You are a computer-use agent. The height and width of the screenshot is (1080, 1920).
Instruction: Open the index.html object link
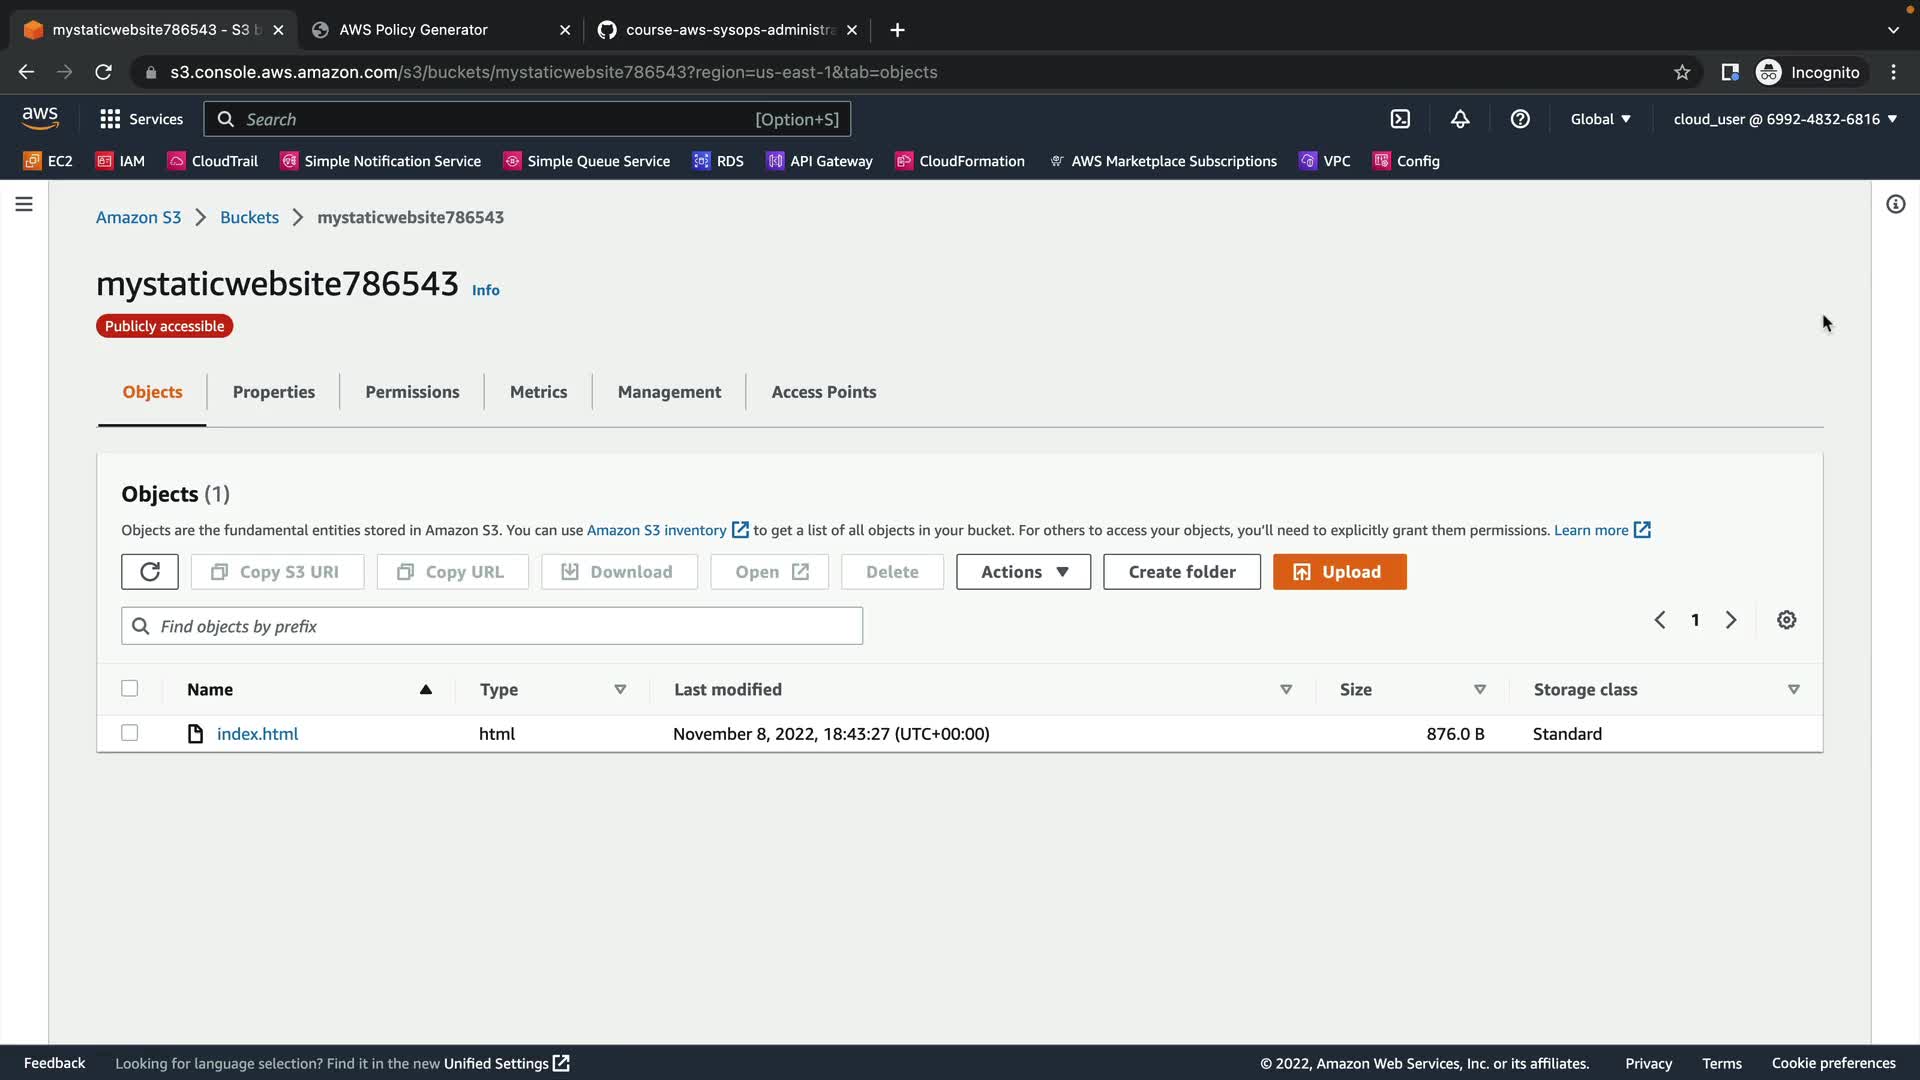[257, 734]
